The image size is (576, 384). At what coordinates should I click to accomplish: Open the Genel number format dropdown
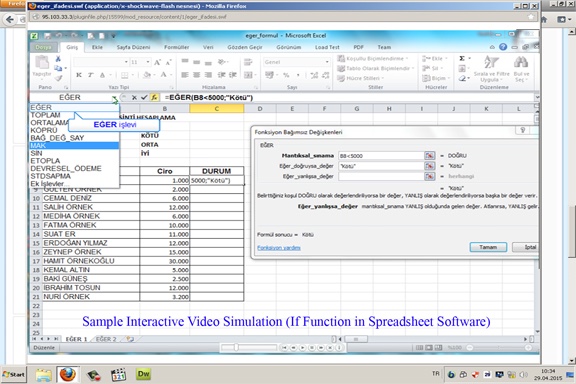point(327,62)
